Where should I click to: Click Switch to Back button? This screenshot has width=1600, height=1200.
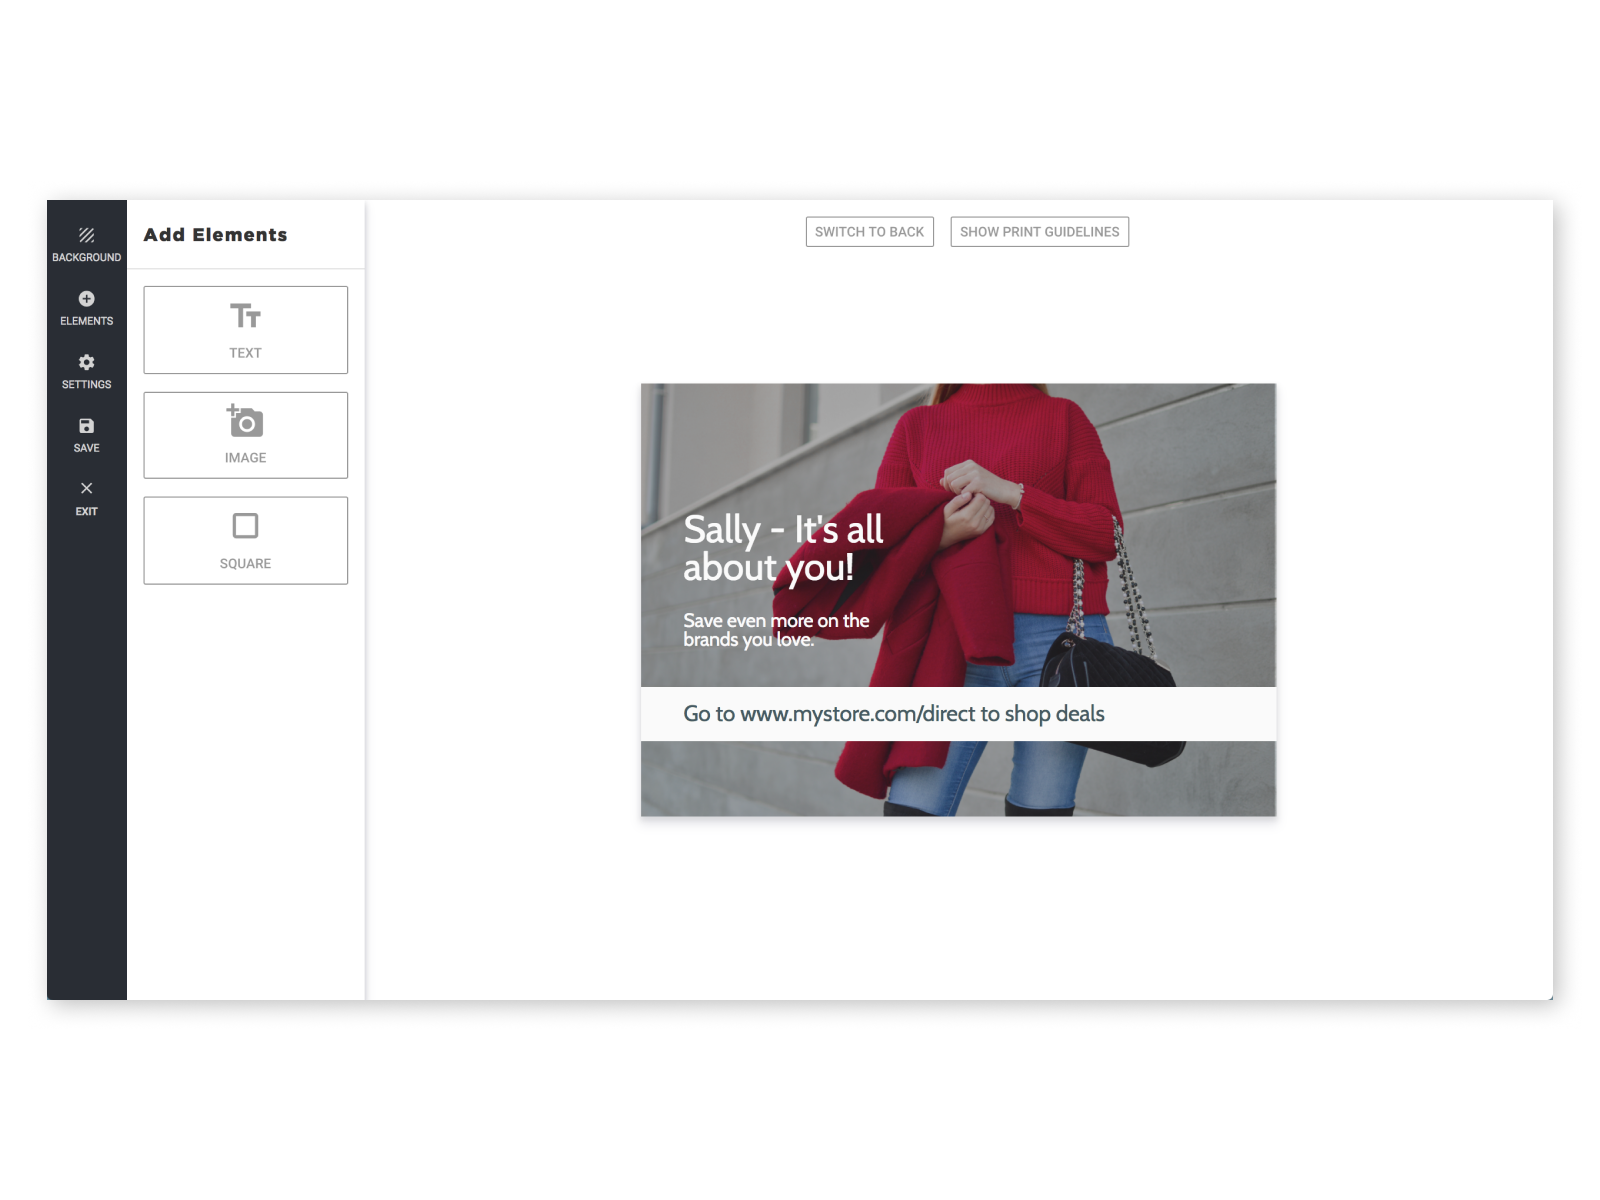[x=869, y=232]
